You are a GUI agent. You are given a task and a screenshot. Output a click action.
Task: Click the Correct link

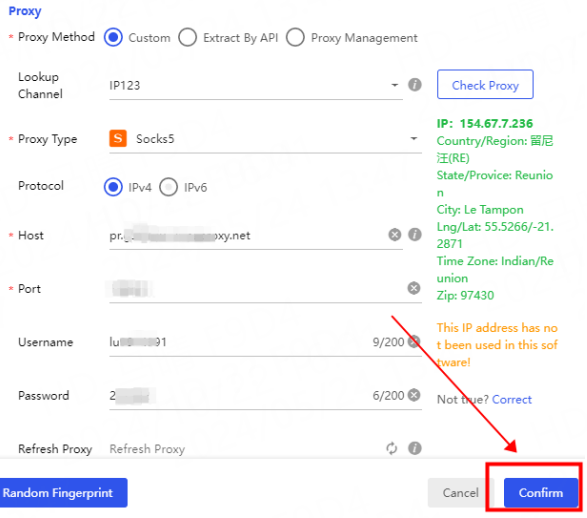coord(512,399)
